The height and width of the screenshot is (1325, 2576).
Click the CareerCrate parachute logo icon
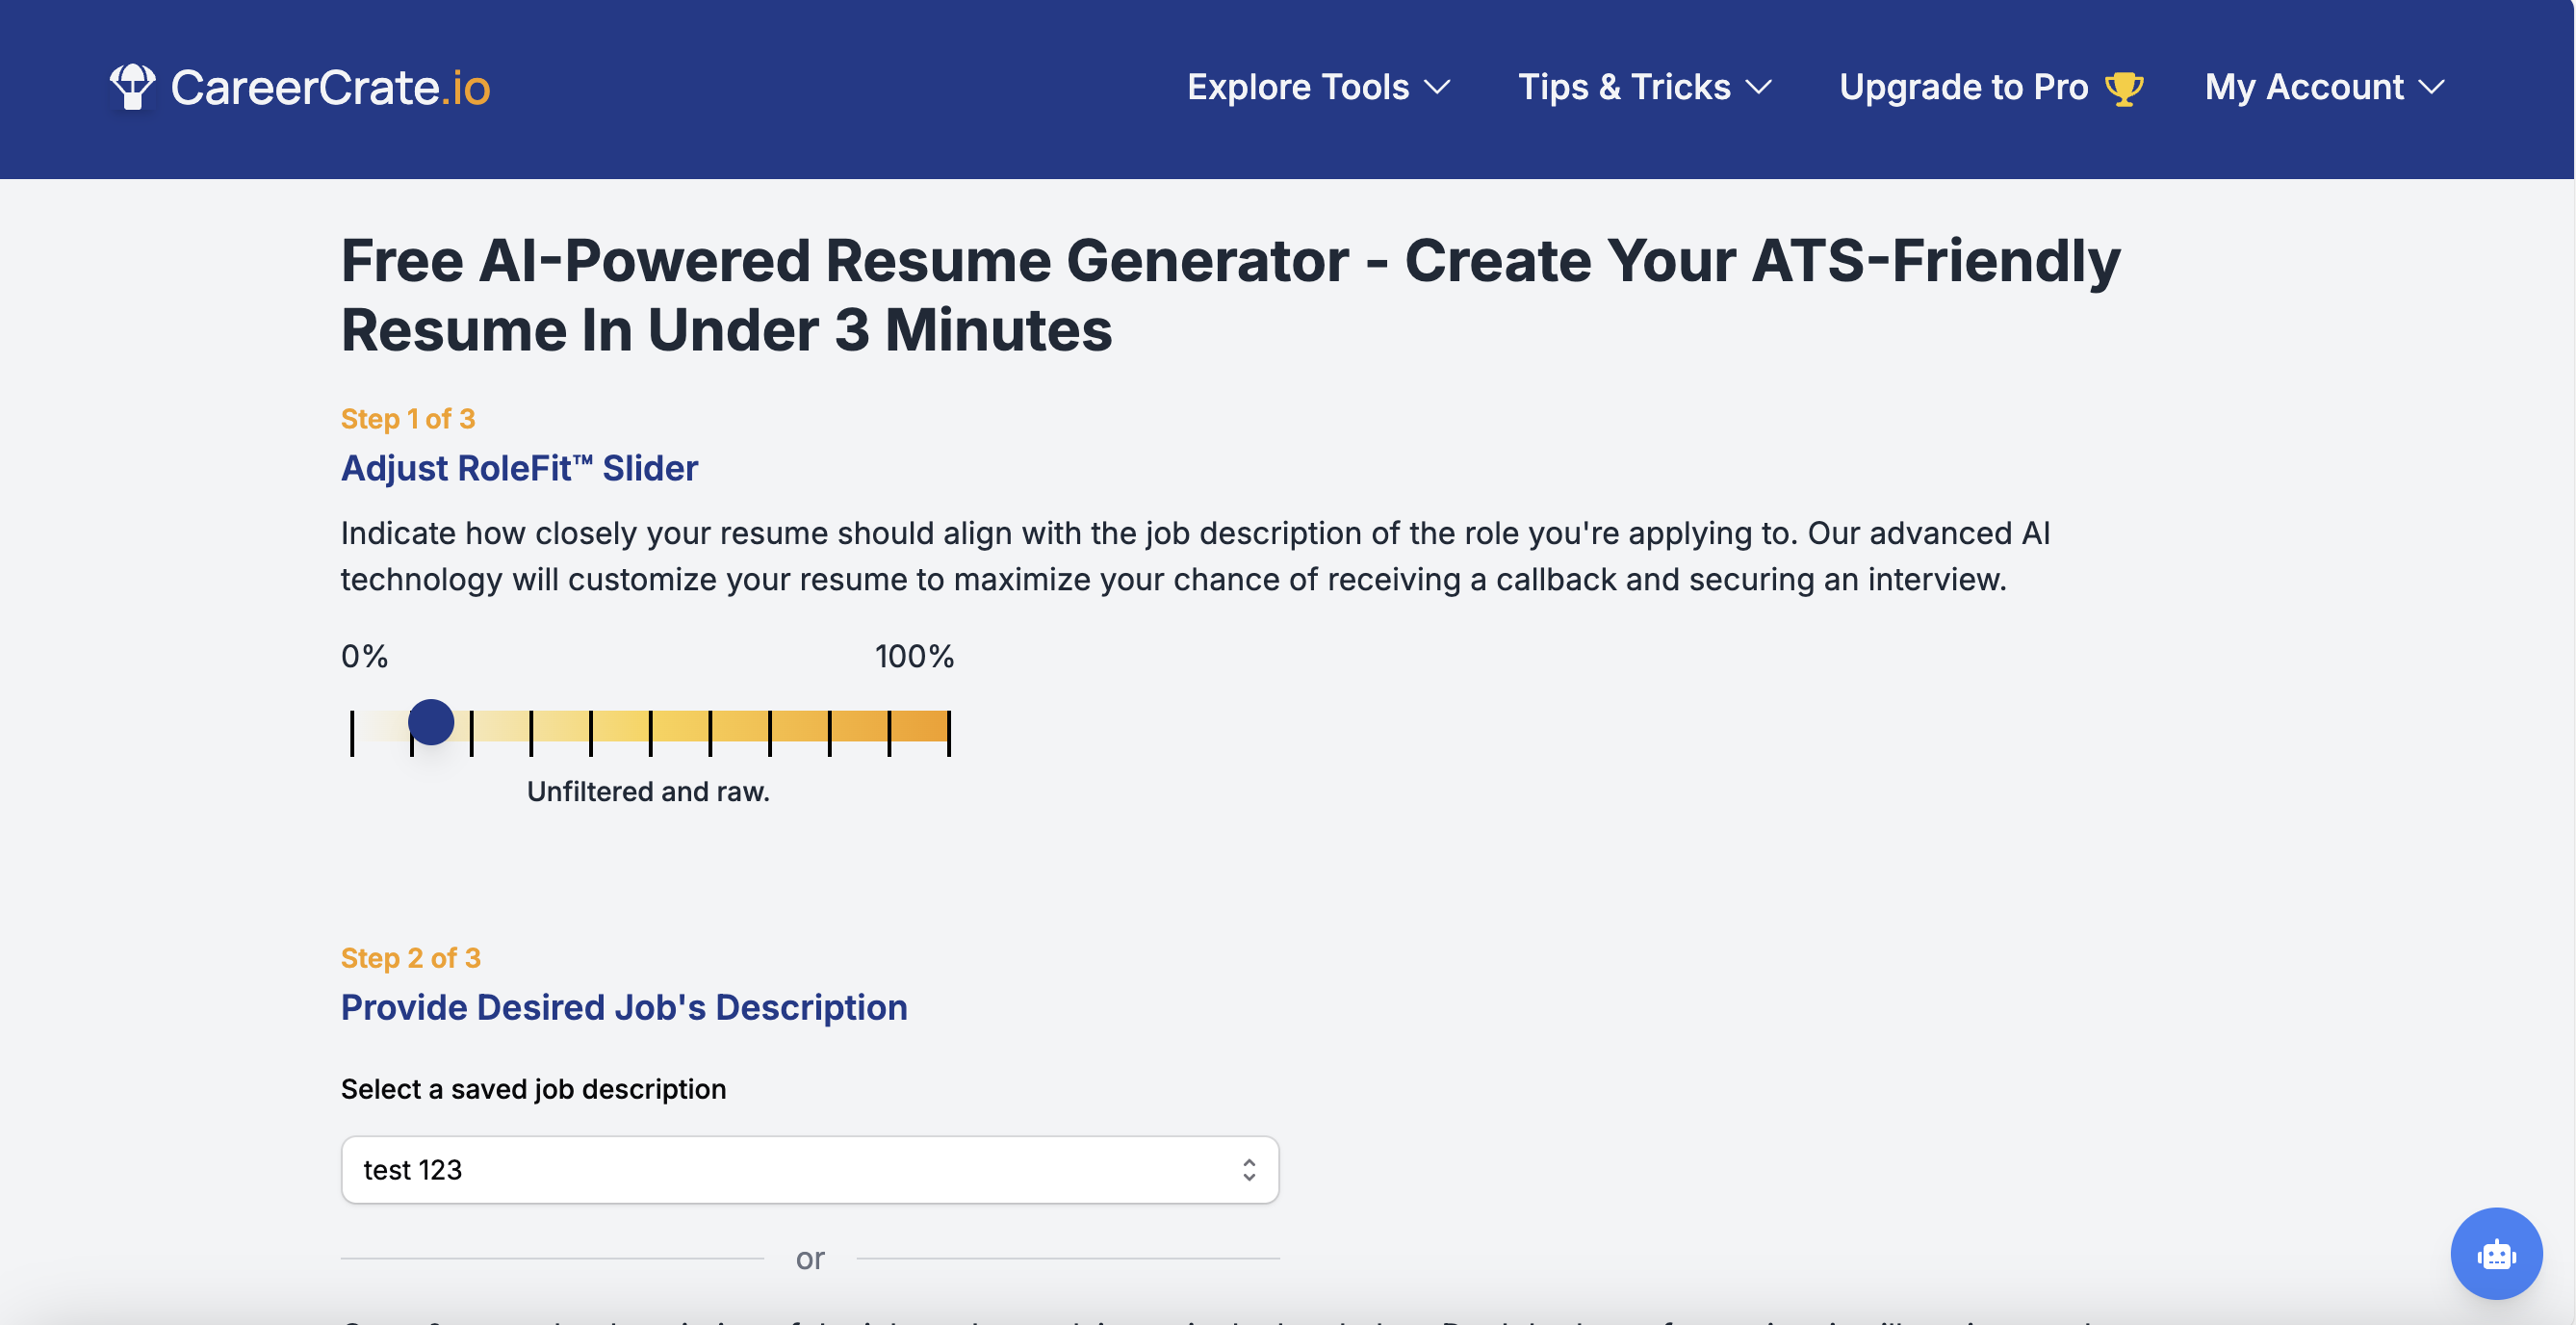click(x=132, y=87)
